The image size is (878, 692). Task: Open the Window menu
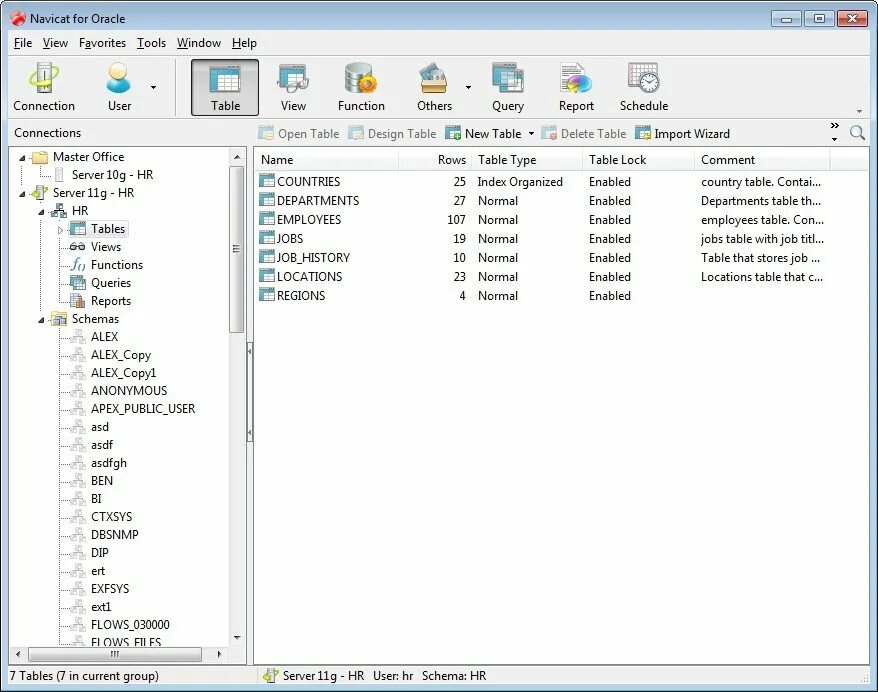point(199,43)
